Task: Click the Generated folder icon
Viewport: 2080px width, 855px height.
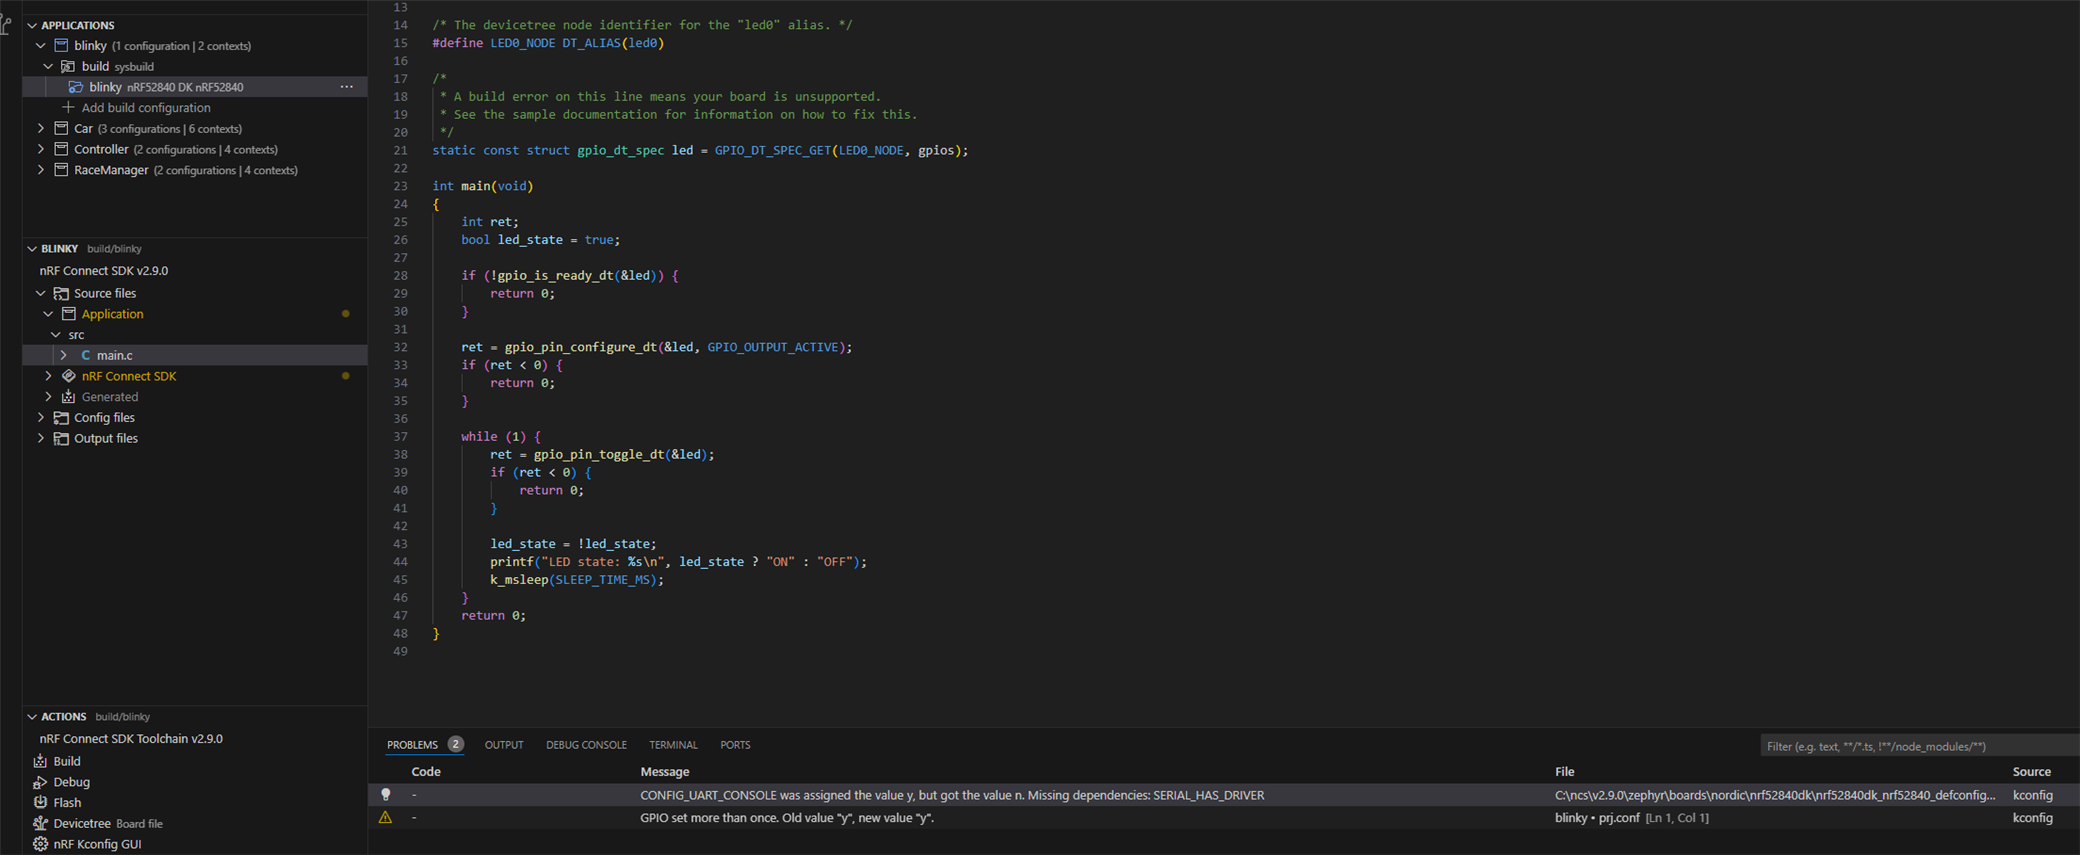Action: (x=69, y=397)
